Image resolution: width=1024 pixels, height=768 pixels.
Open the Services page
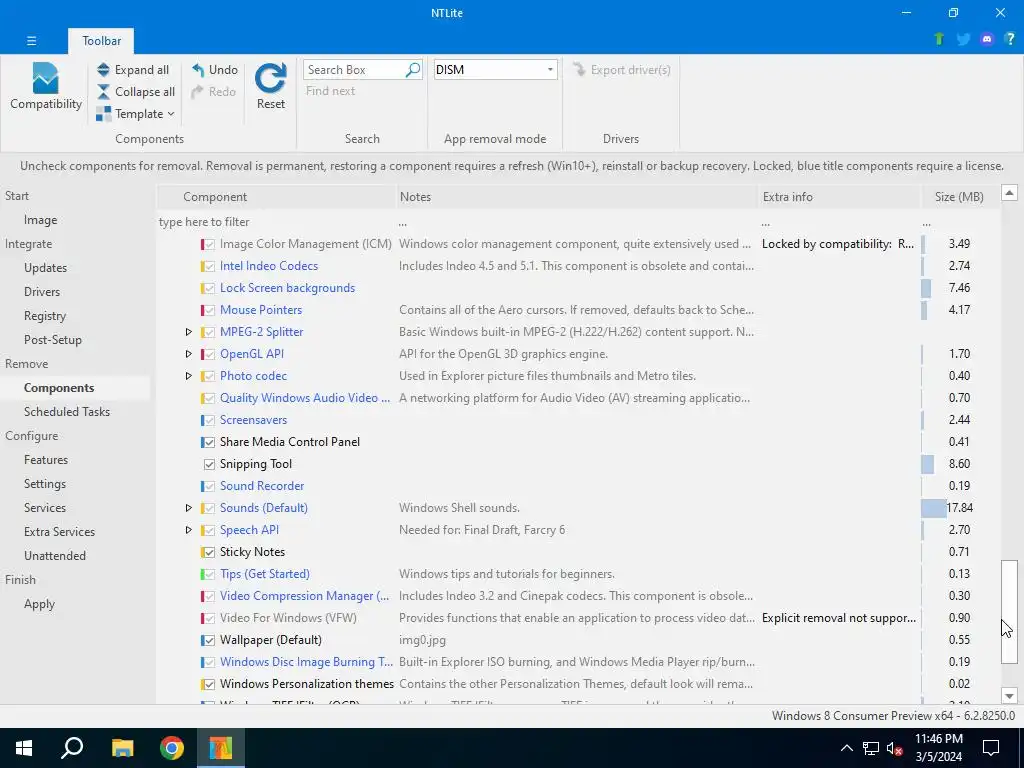(x=44, y=508)
